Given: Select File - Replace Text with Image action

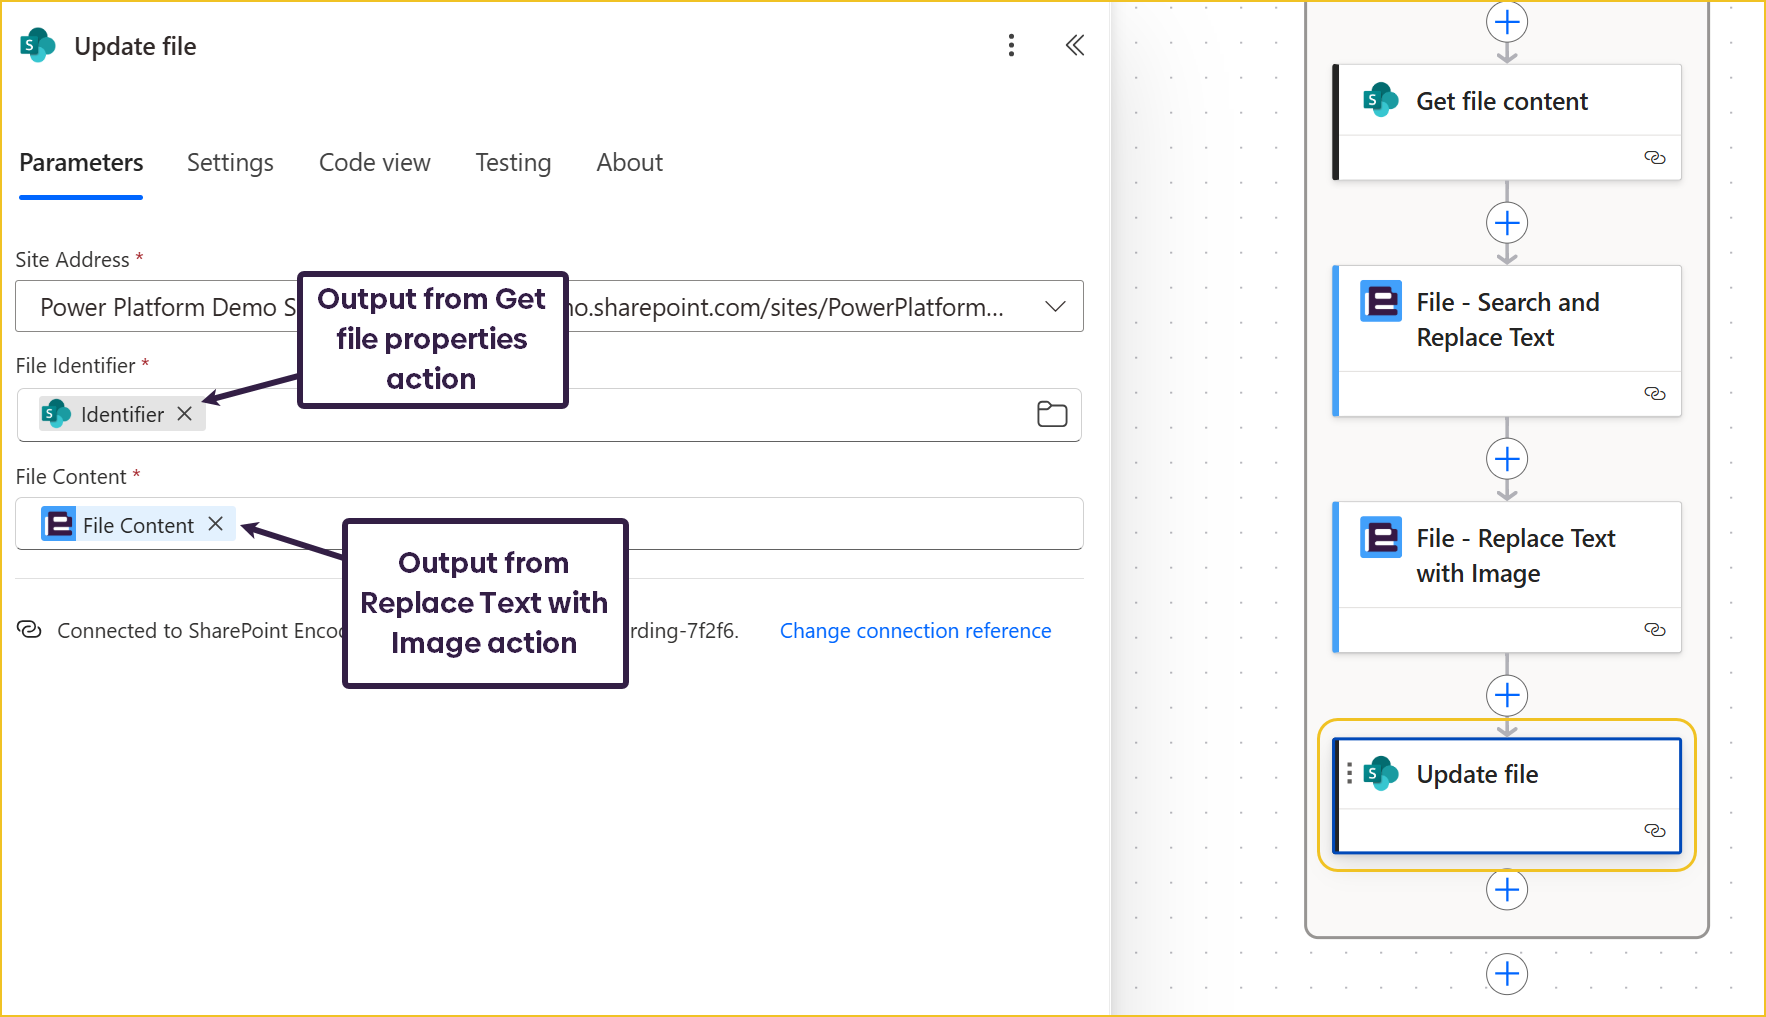Looking at the screenshot, I should point(1514,556).
